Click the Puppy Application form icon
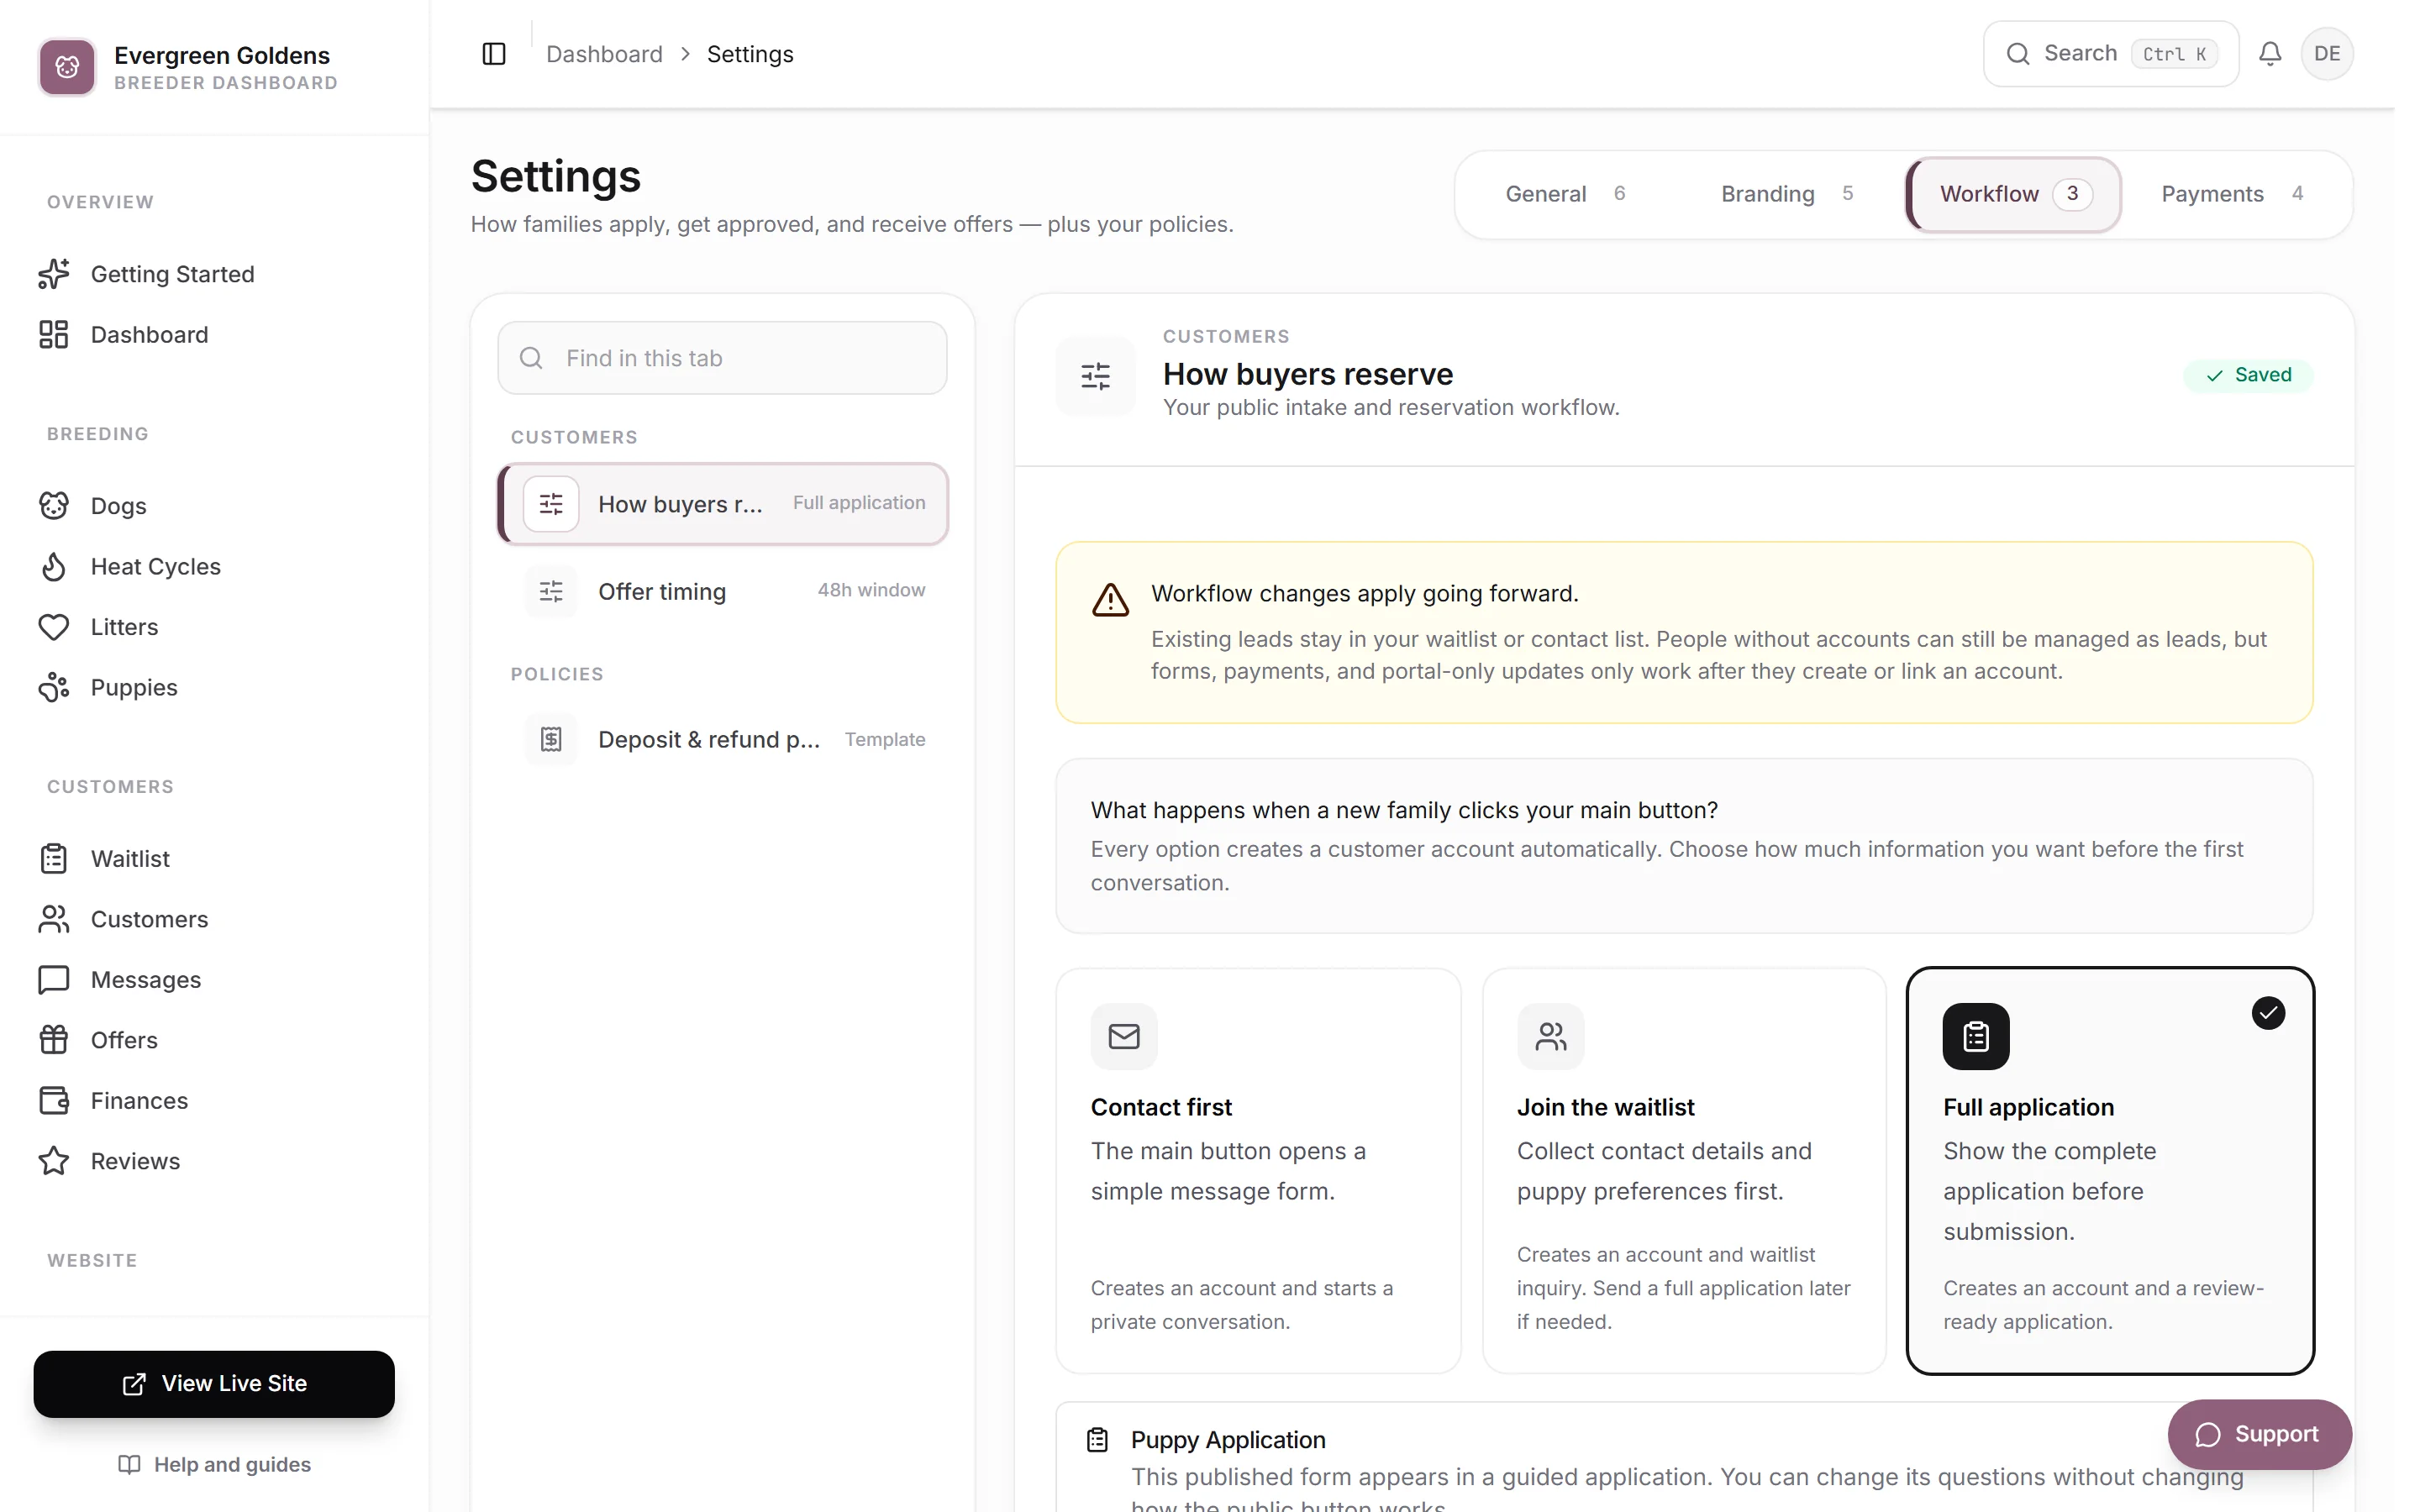2420x1512 pixels. 1097,1440
